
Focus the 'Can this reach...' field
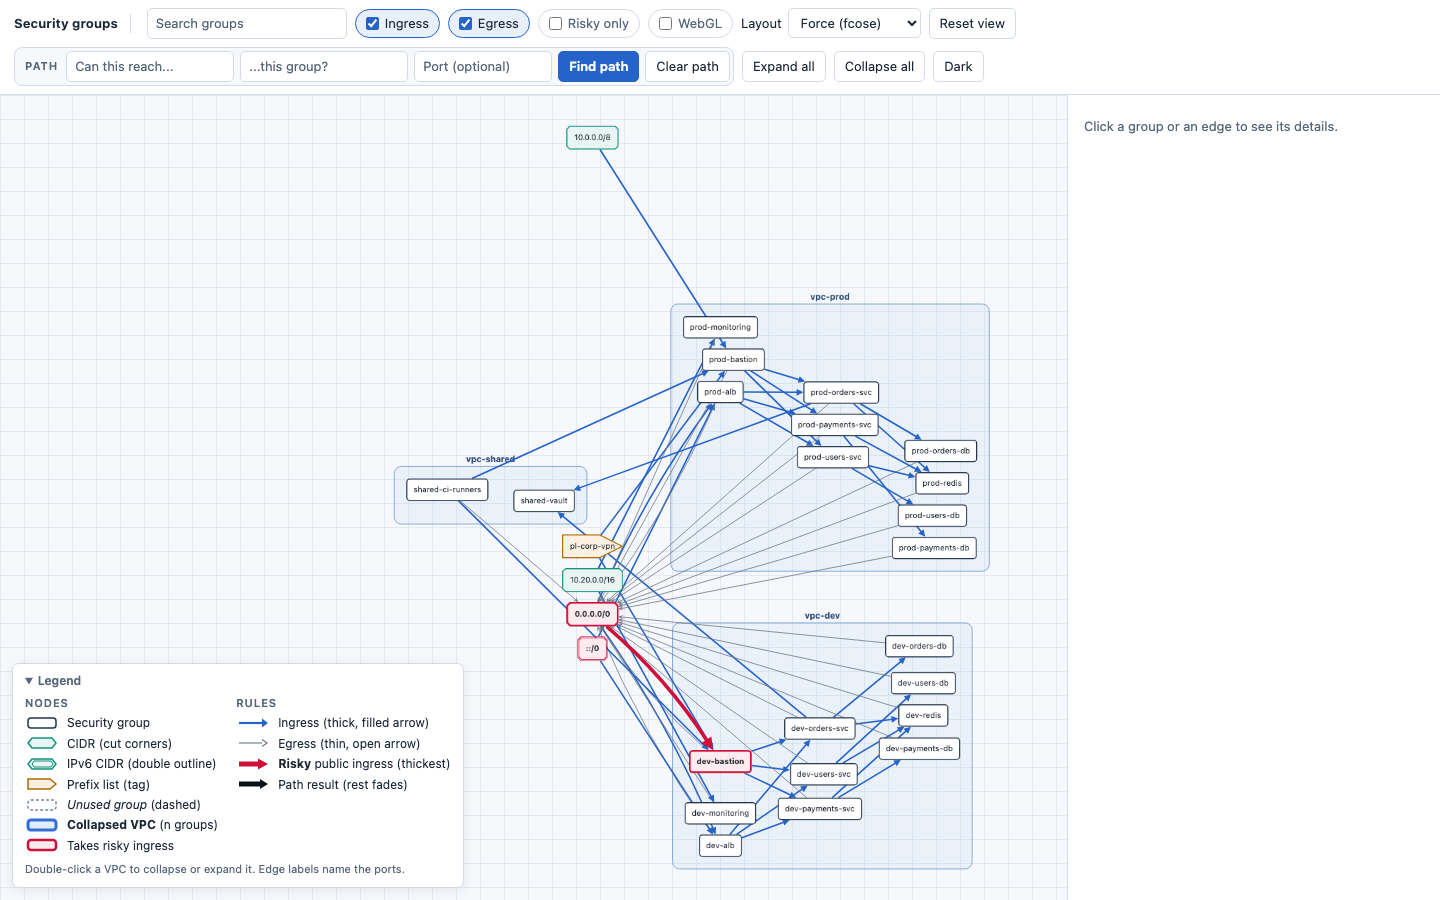(150, 67)
